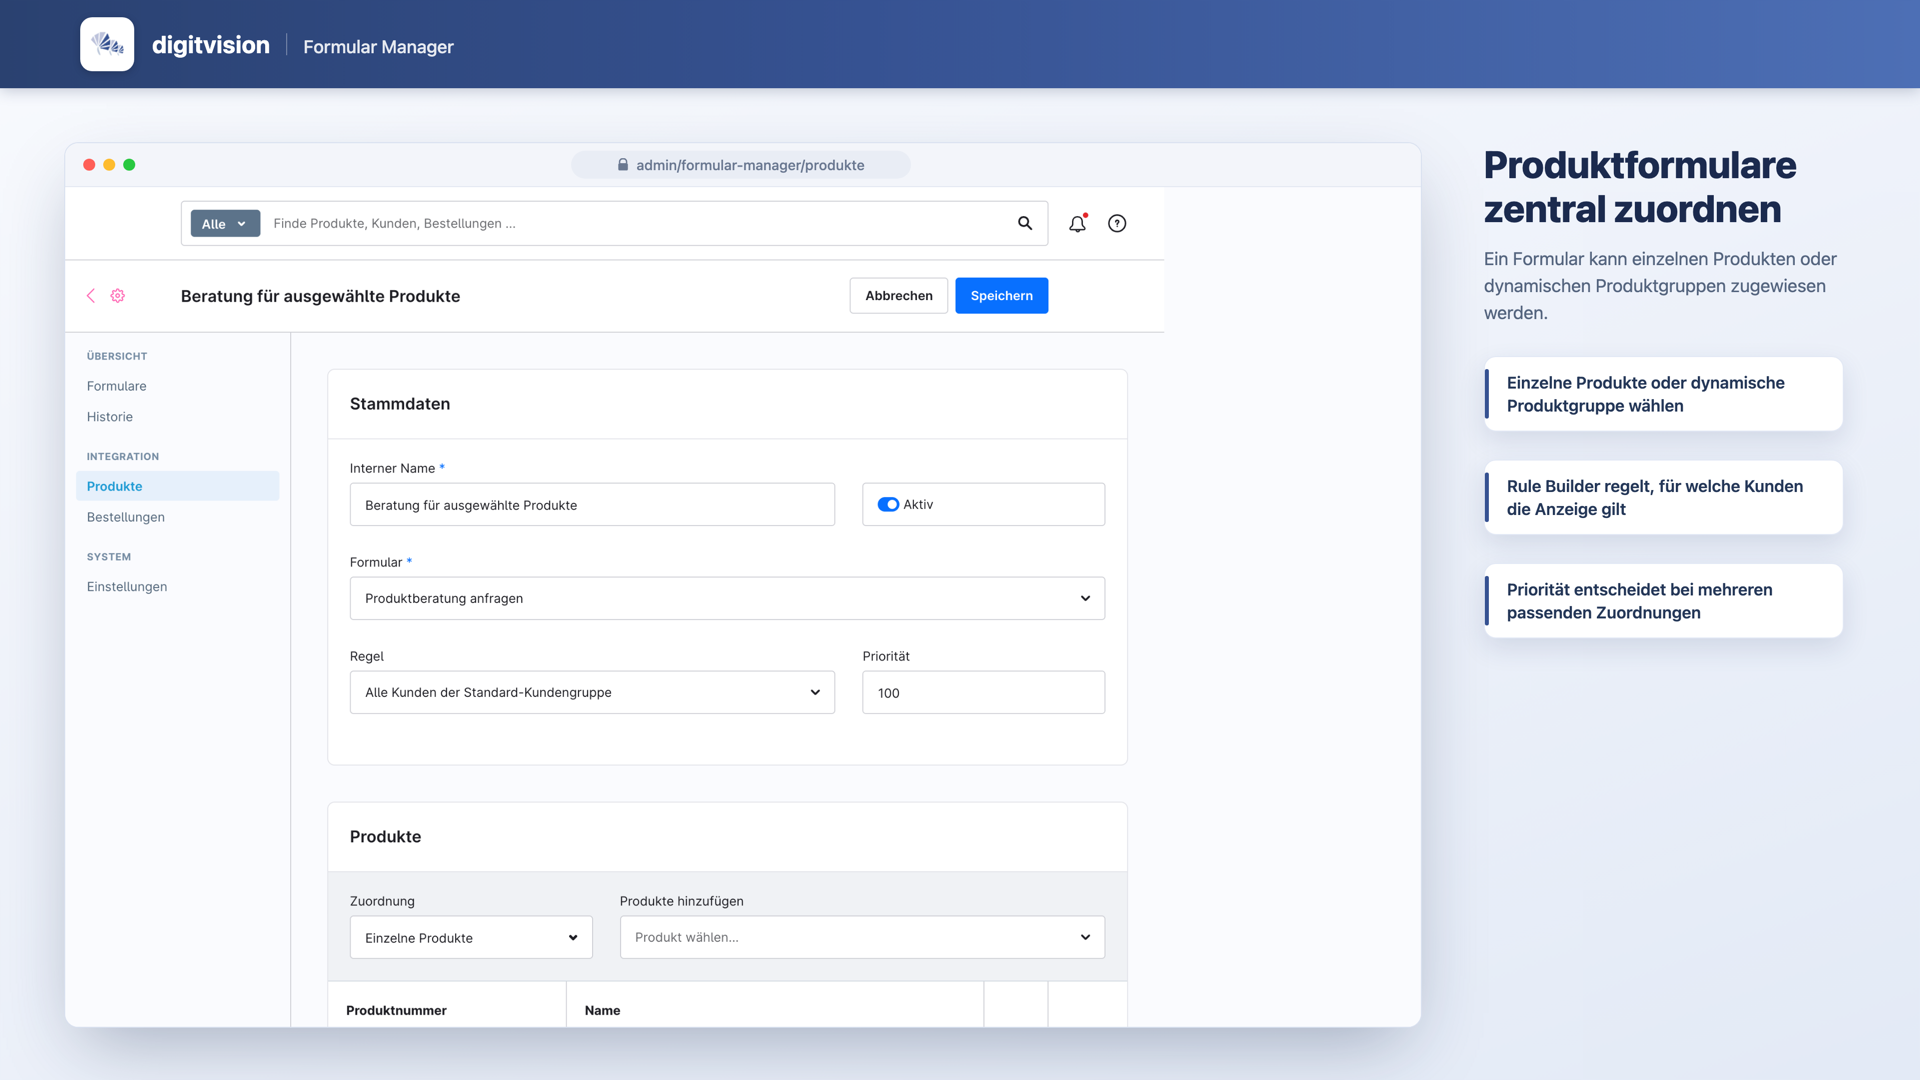The height and width of the screenshot is (1080, 1920).
Task: Click the yellow window minimize dot
Action: (x=109, y=165)
